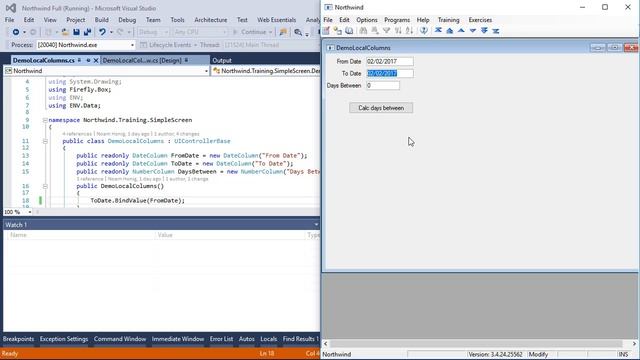640x360 pixels.
Task: Click the Navigate Backward toolbar icon
Action: [16, 32]
